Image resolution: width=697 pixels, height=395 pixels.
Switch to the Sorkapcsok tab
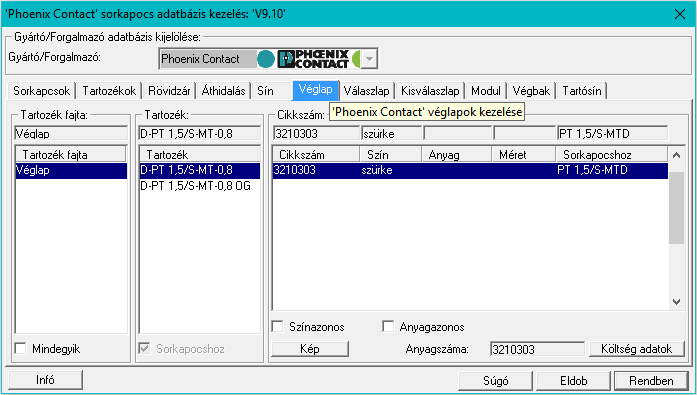coord(41,91)
